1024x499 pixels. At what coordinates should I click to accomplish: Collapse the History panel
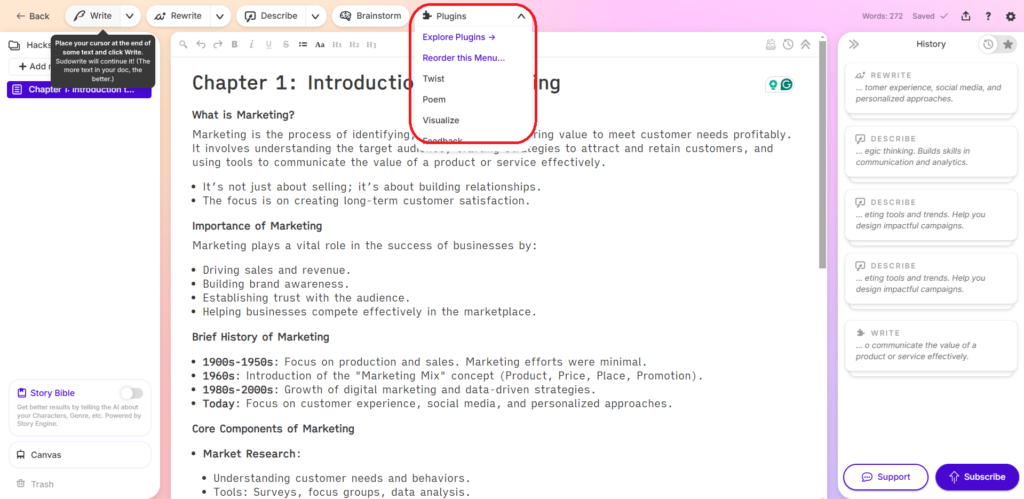853,44
